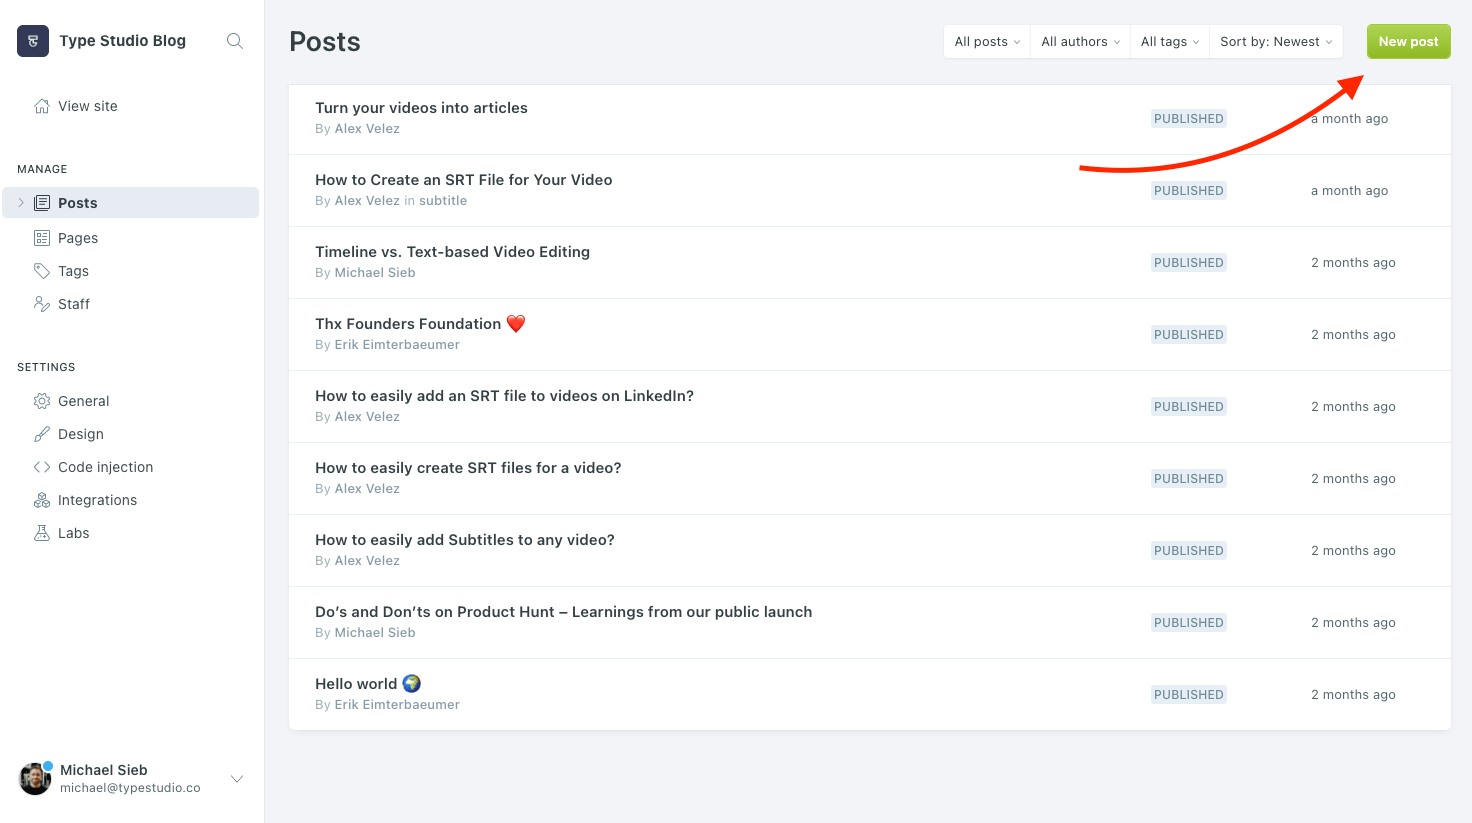Open Staff management
Screen dimensions: 1472x823
coord(74,304)
